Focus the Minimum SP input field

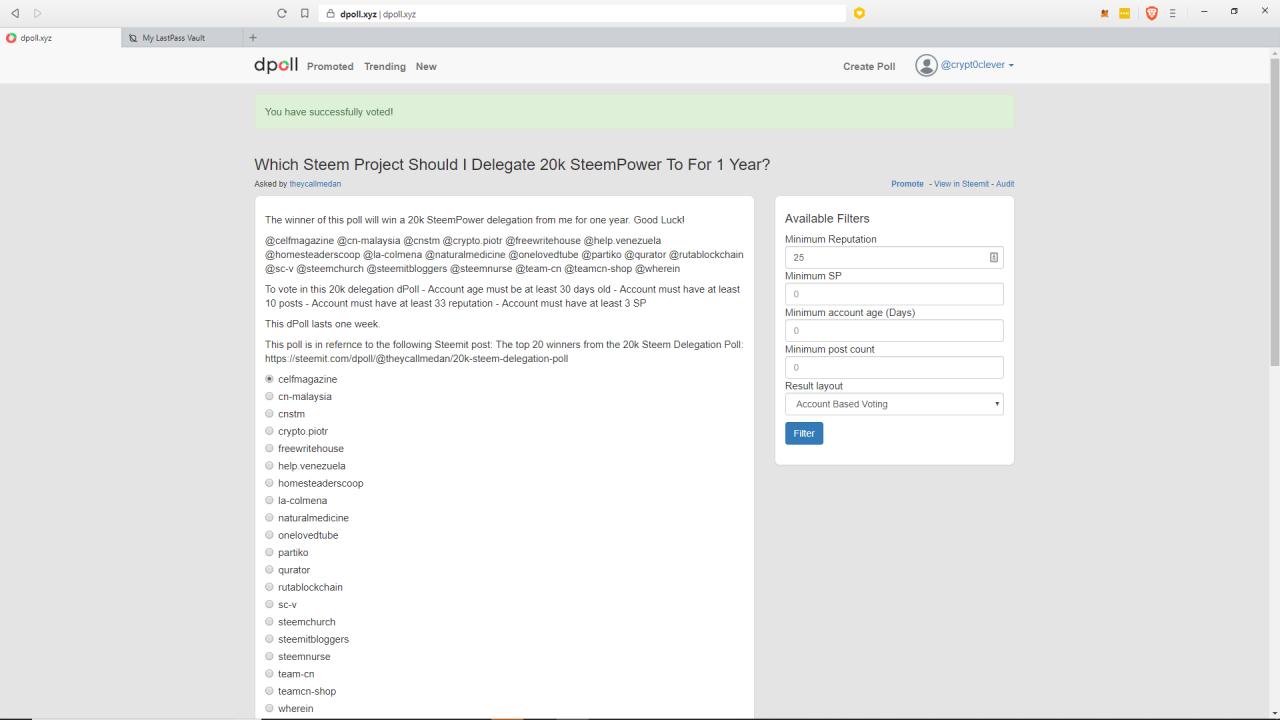coord(894,294)
